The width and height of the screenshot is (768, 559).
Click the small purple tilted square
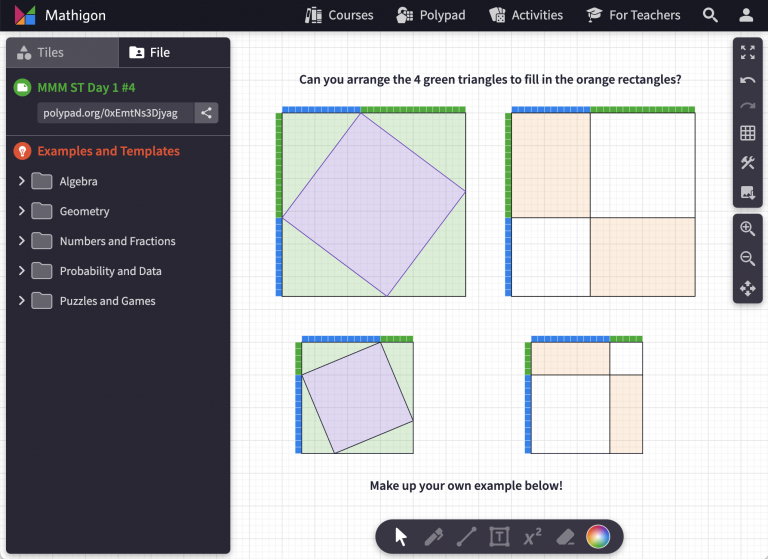pyautogui.click(x=358, y=398)
